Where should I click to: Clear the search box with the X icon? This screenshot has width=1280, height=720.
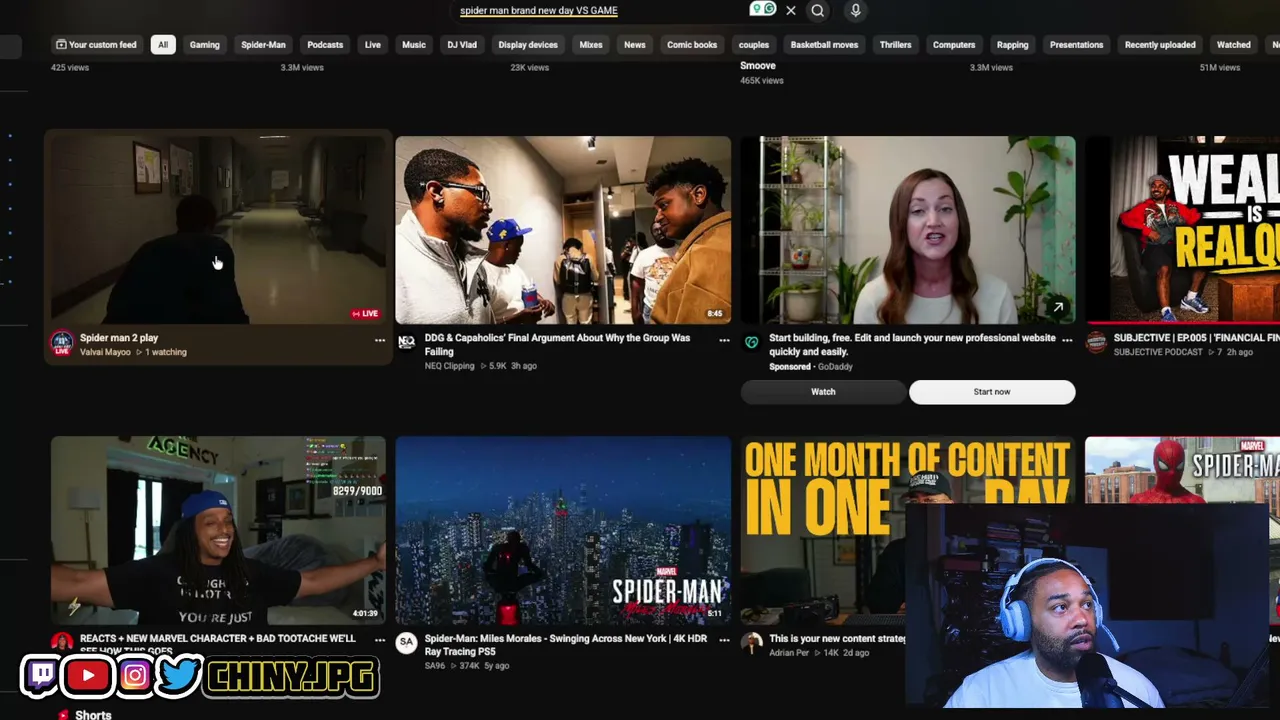tap(791, 10)
